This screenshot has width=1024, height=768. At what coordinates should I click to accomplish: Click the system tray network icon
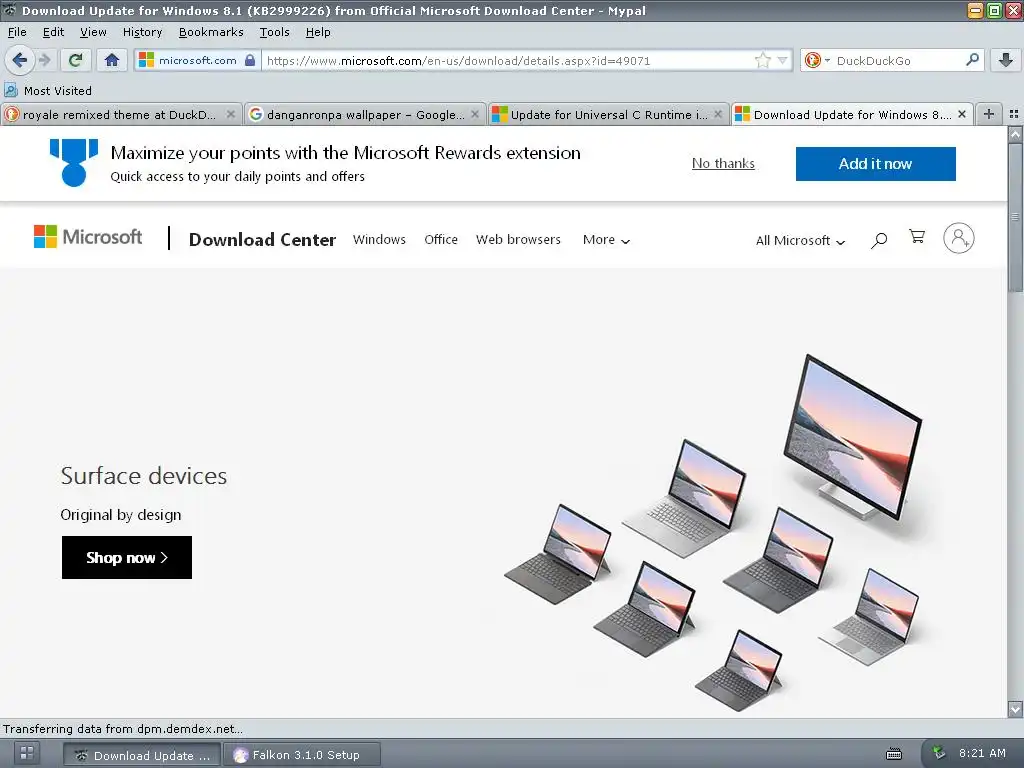click(938, 753)
